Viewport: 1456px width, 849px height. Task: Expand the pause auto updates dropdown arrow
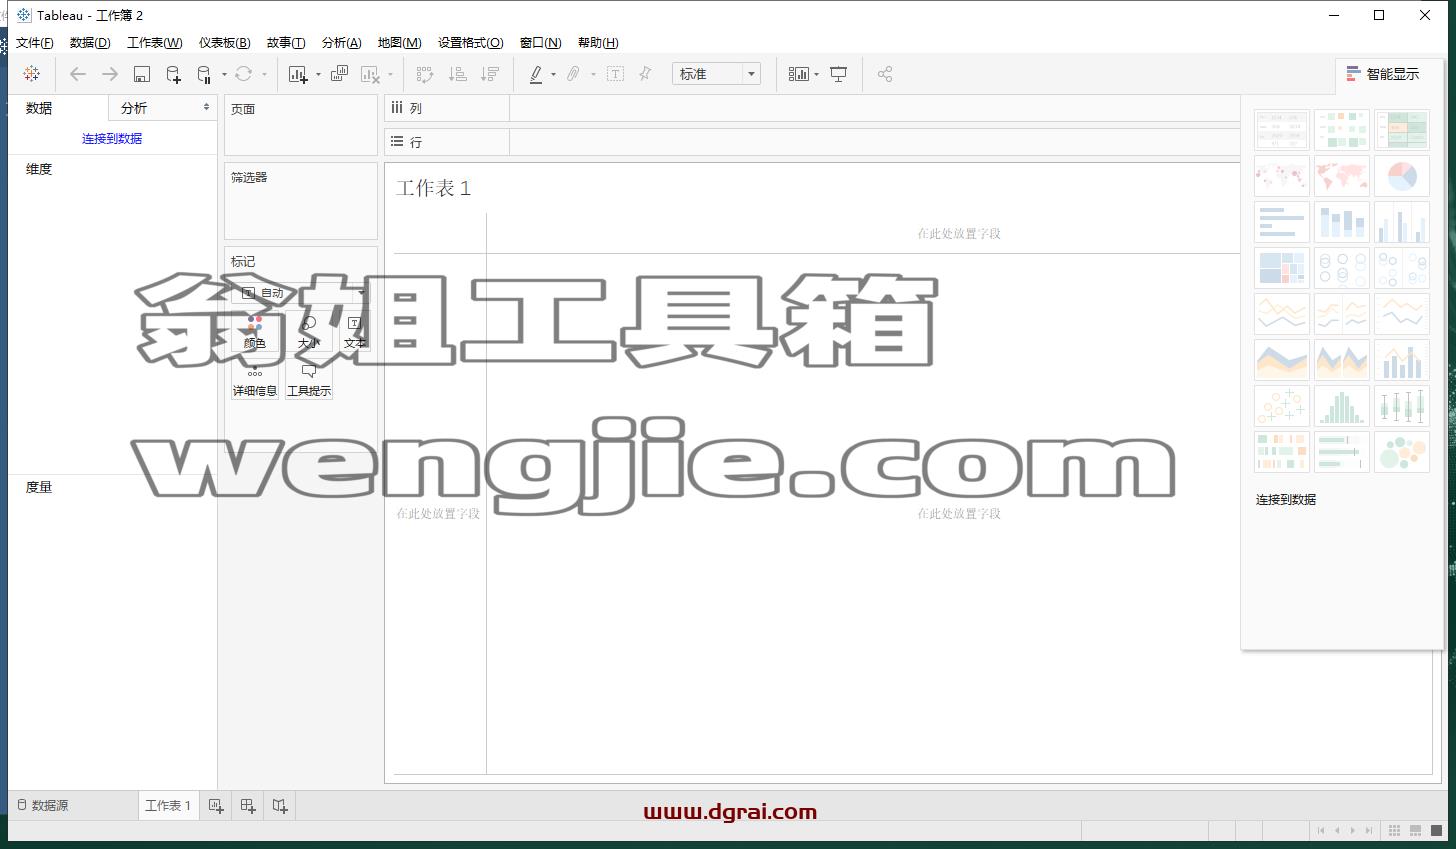(224, 75)
